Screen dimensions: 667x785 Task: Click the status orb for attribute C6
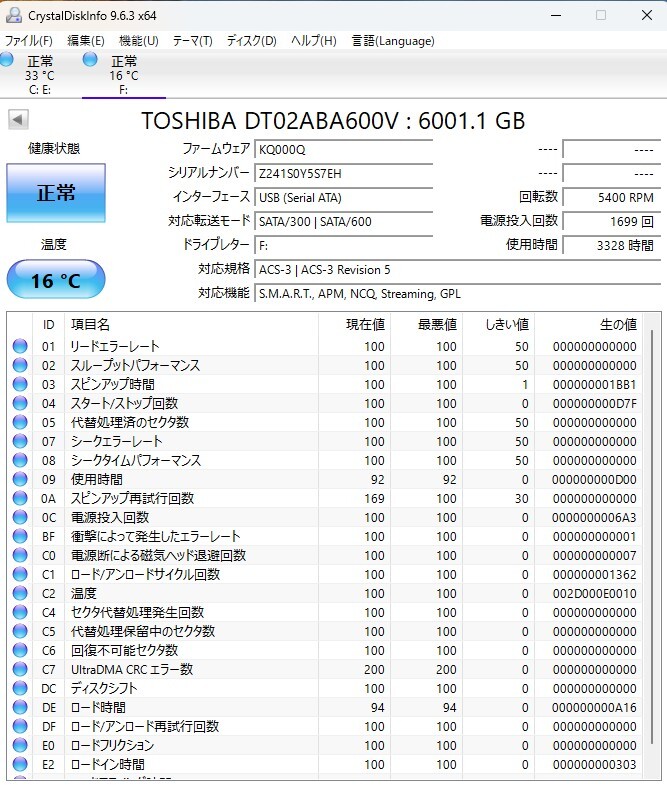20,651
